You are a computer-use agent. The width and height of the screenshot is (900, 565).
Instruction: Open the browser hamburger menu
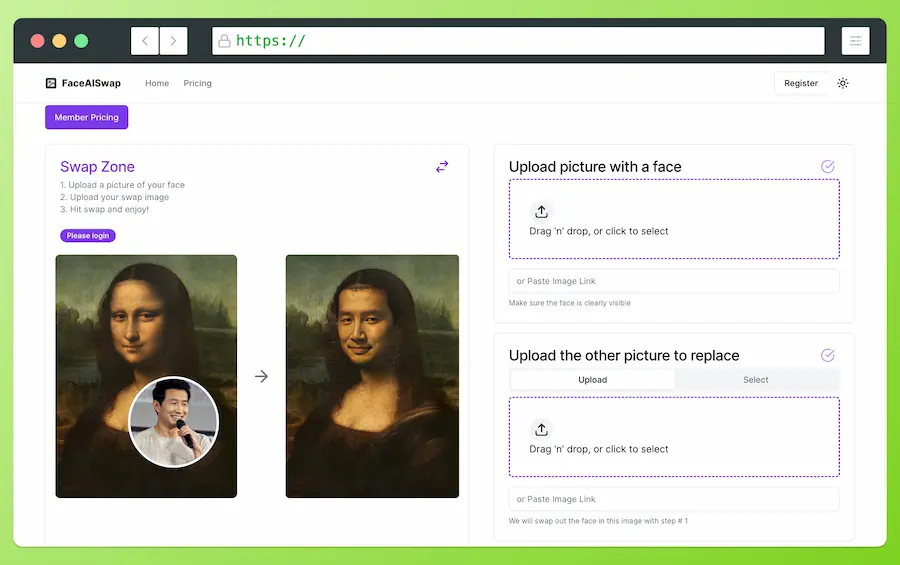[x=855, y=41]
